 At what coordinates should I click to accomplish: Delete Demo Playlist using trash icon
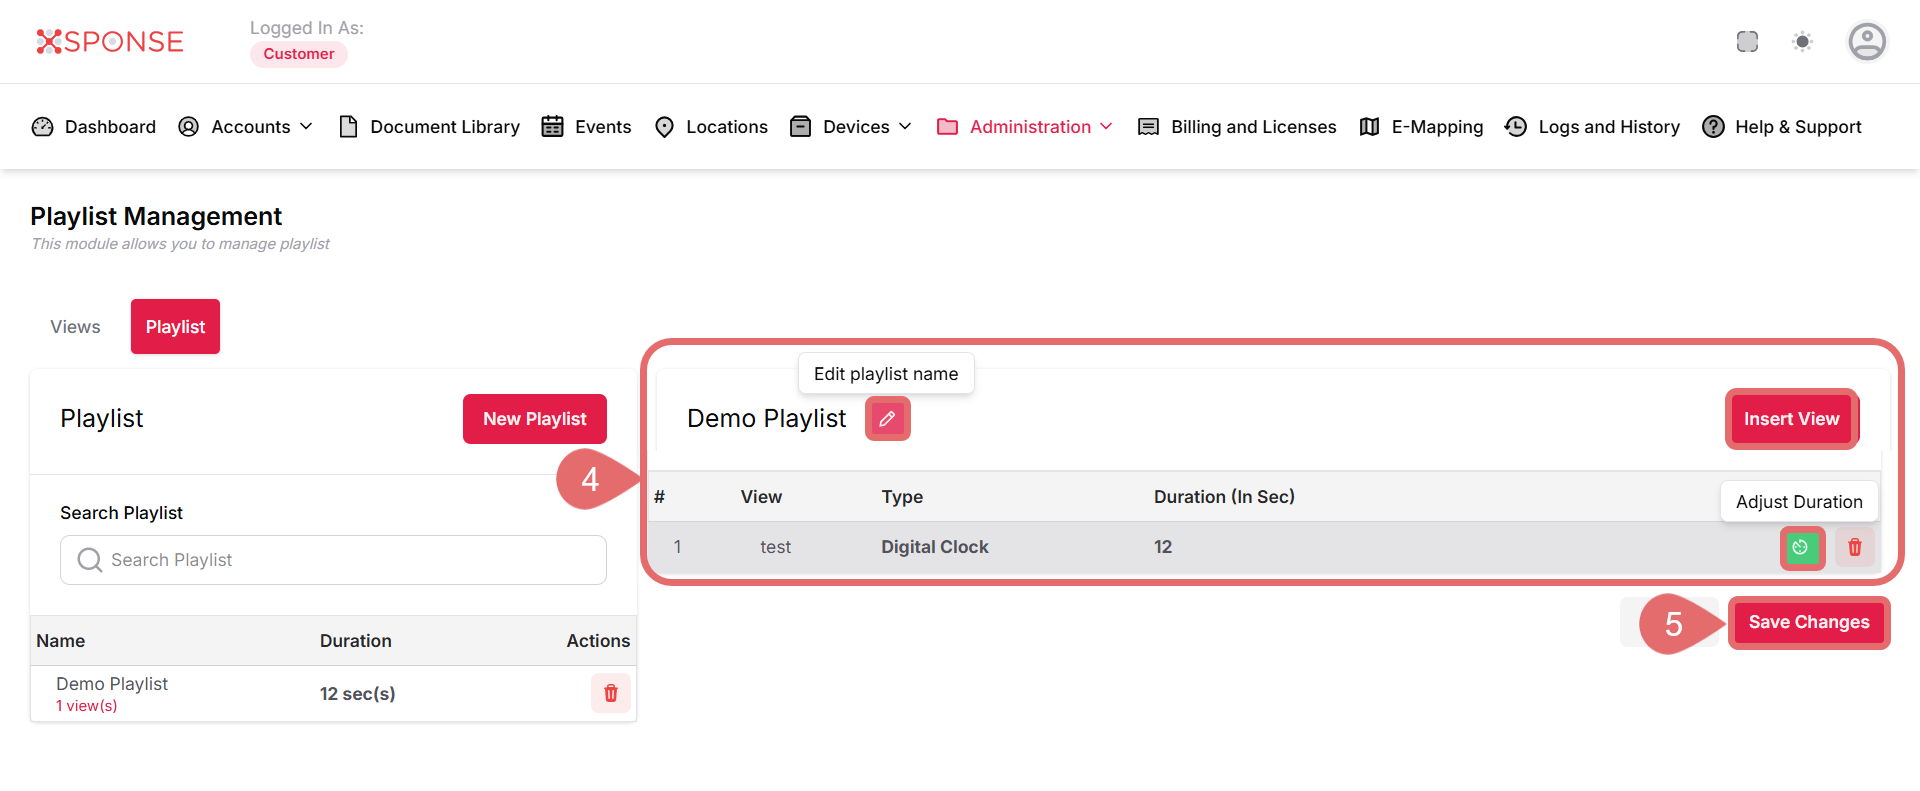(x=610, y=693)
